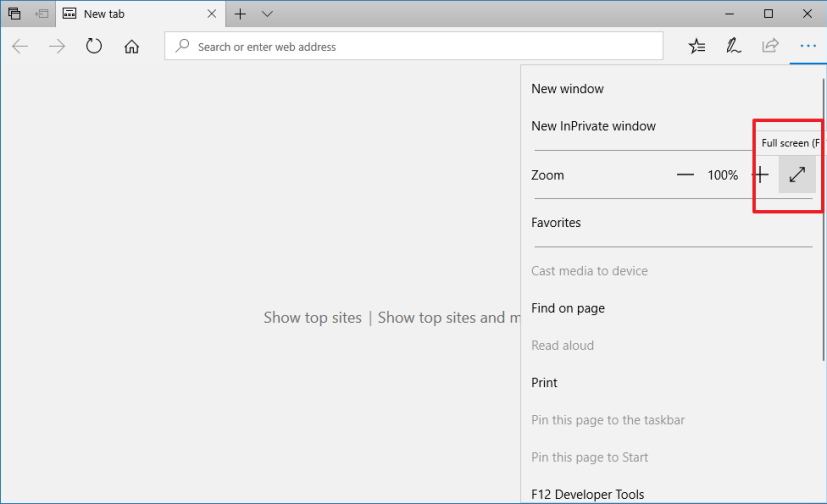Maximize the Edge window
The image size is (827, 504).
coord(768,14)
